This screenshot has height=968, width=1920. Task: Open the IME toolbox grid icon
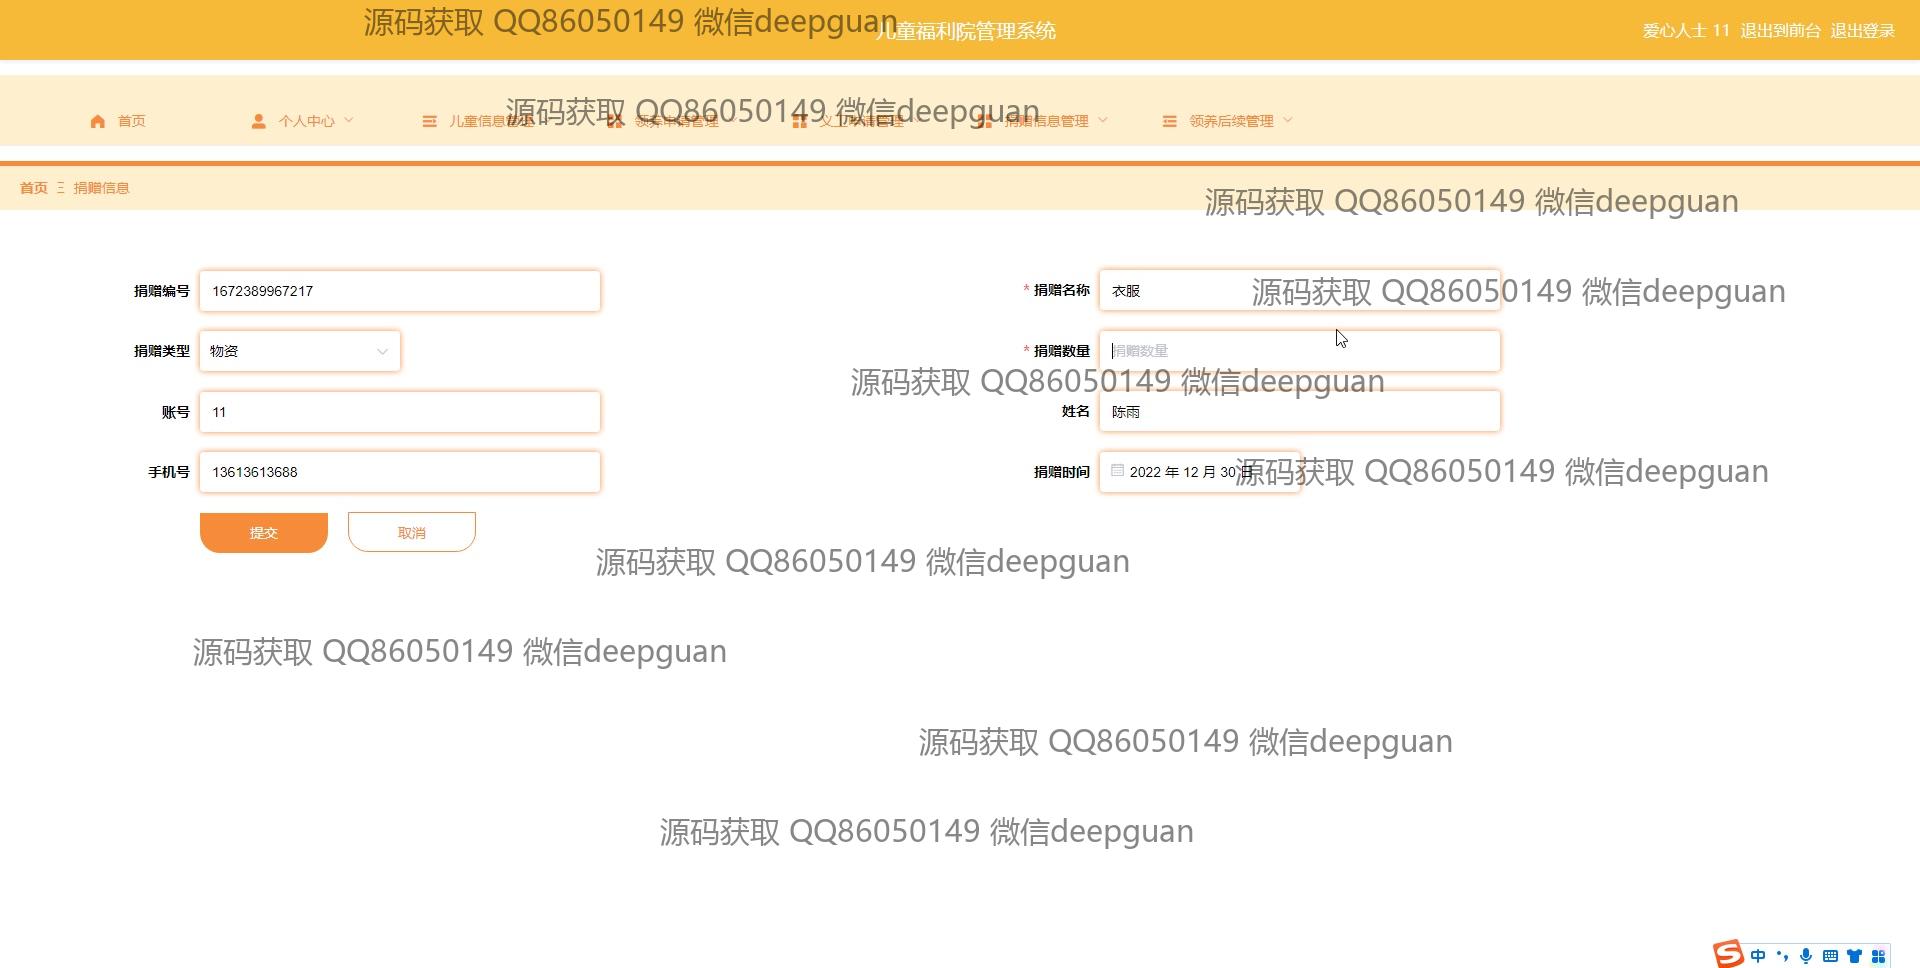pos(1878,956)
